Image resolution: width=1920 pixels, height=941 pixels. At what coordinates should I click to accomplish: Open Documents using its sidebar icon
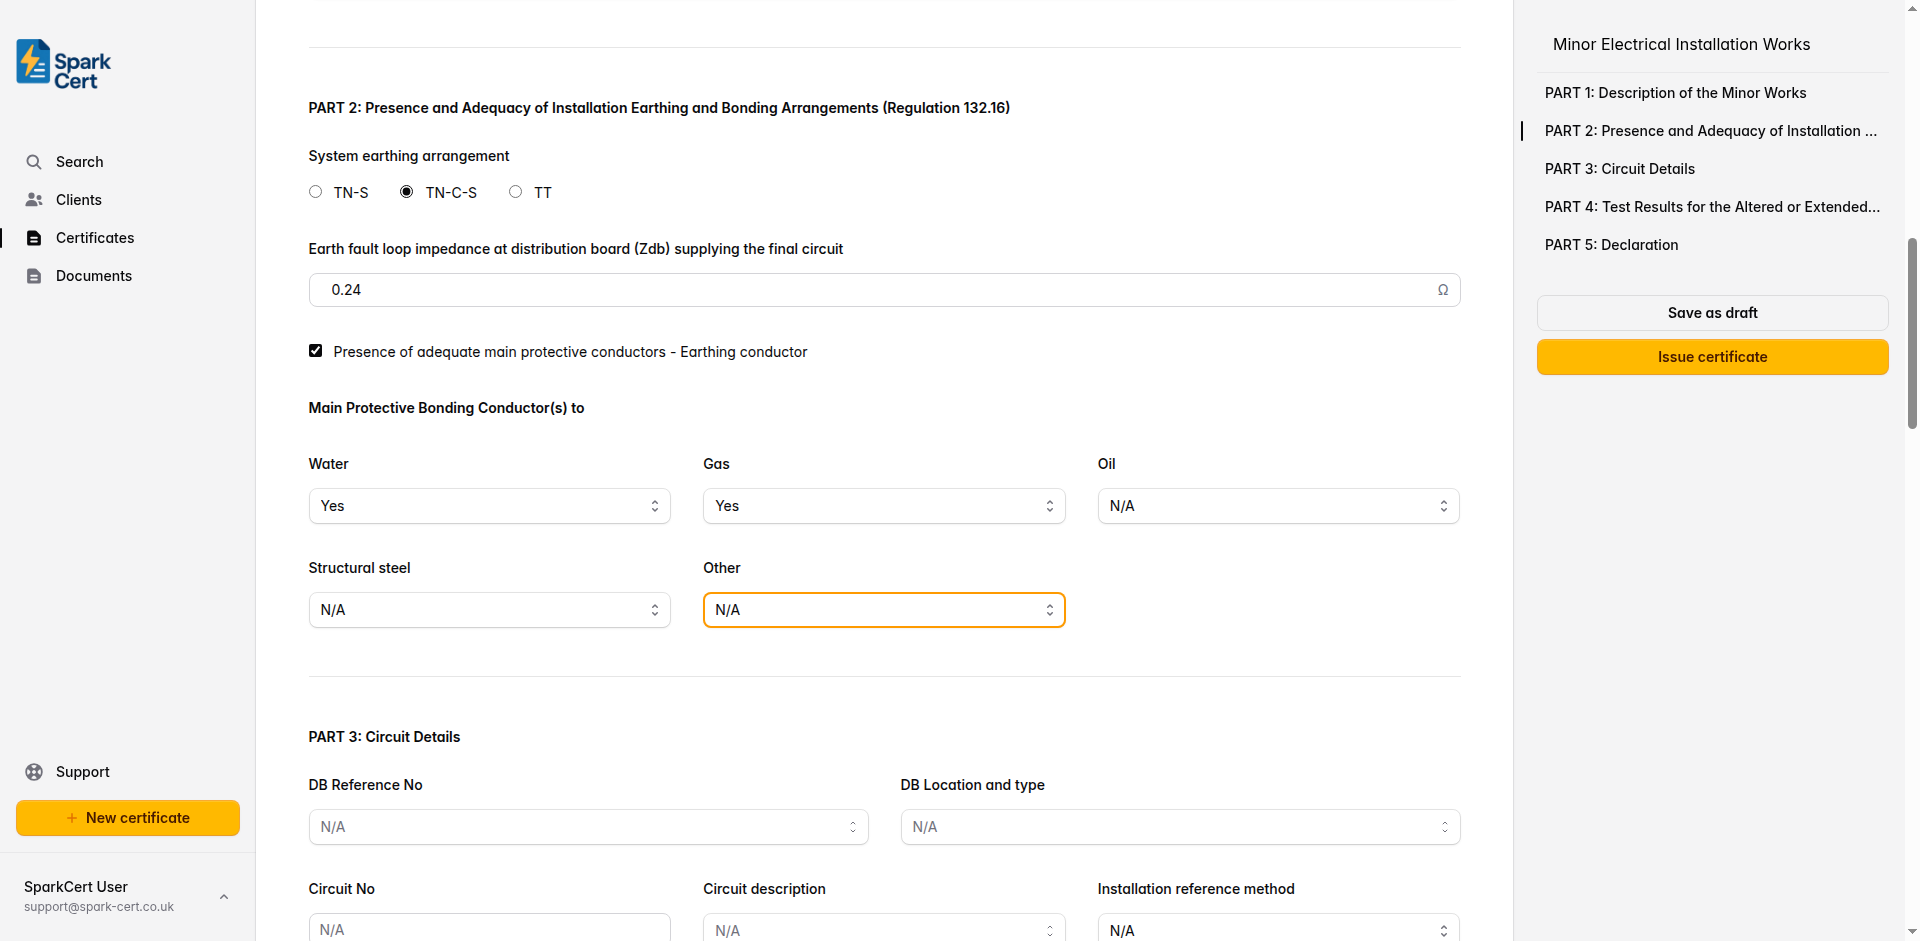click(x=34, y=275)
